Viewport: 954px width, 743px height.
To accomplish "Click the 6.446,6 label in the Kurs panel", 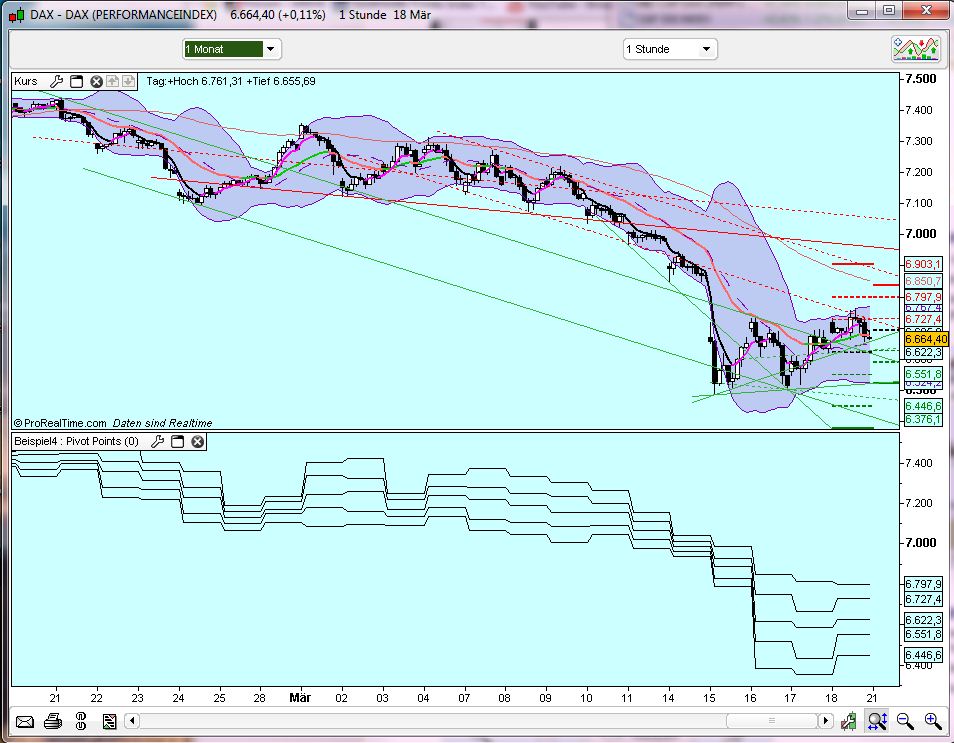I will click(x=923, y=406).
